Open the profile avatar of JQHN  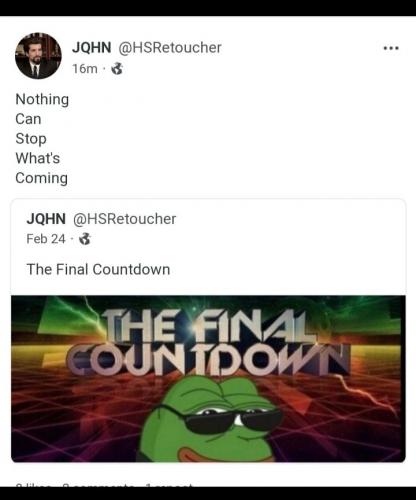(38, 56)
